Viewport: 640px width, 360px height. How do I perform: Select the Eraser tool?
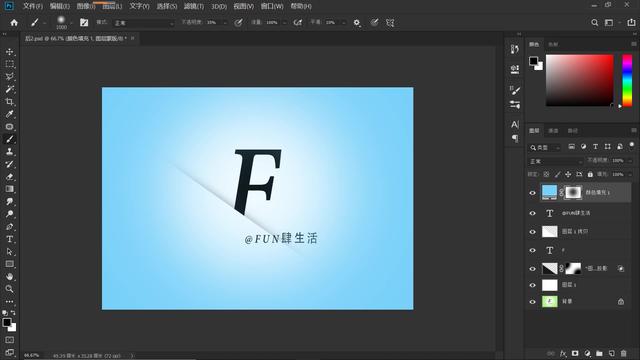(x=9, y=177)
